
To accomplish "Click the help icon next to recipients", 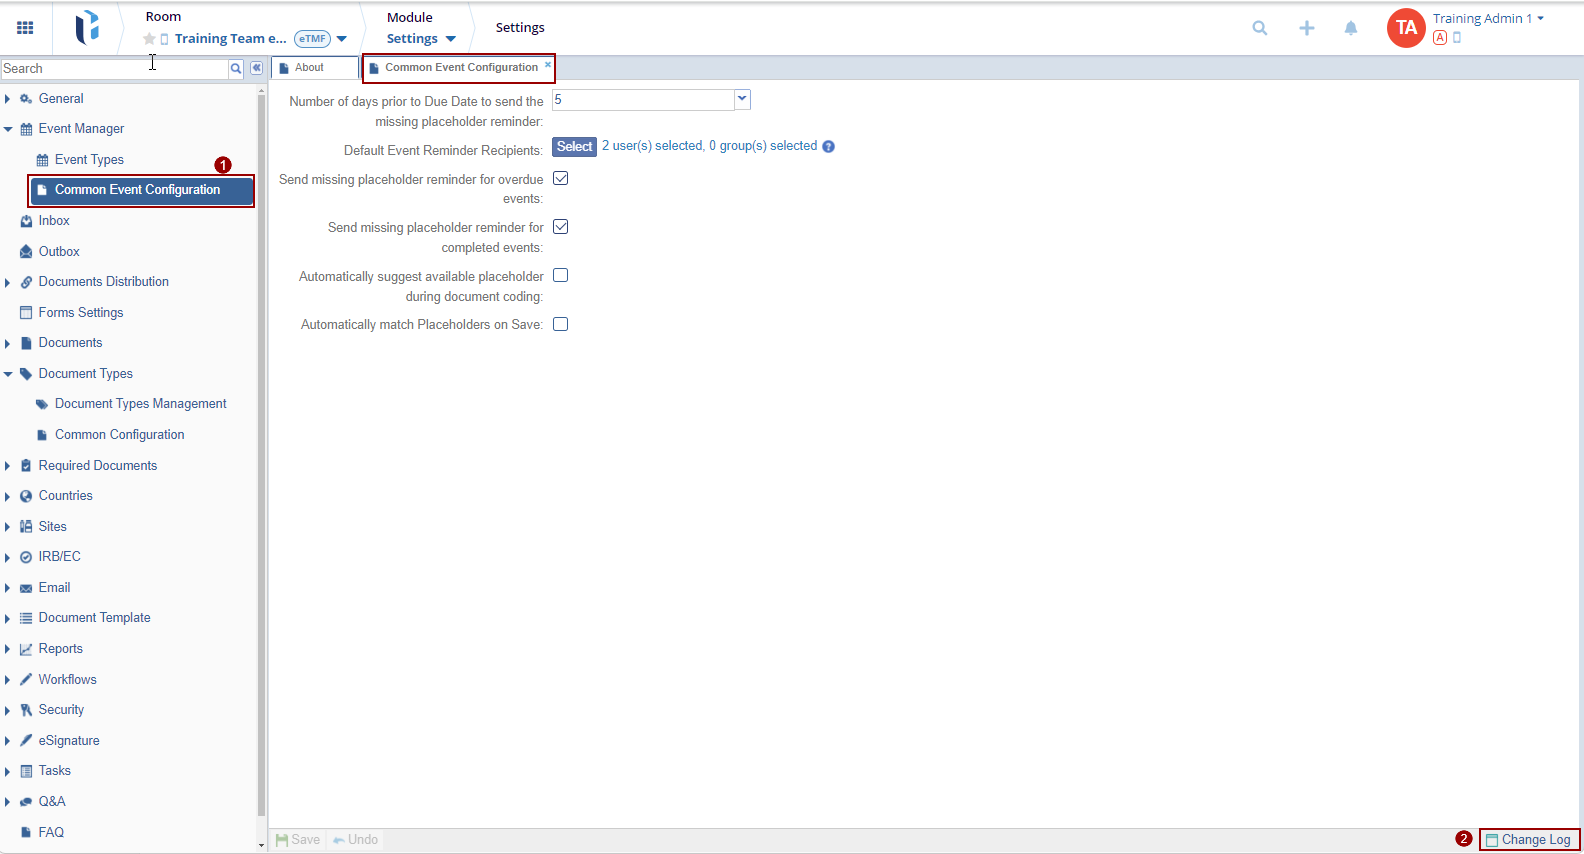I will coord(828,147).
